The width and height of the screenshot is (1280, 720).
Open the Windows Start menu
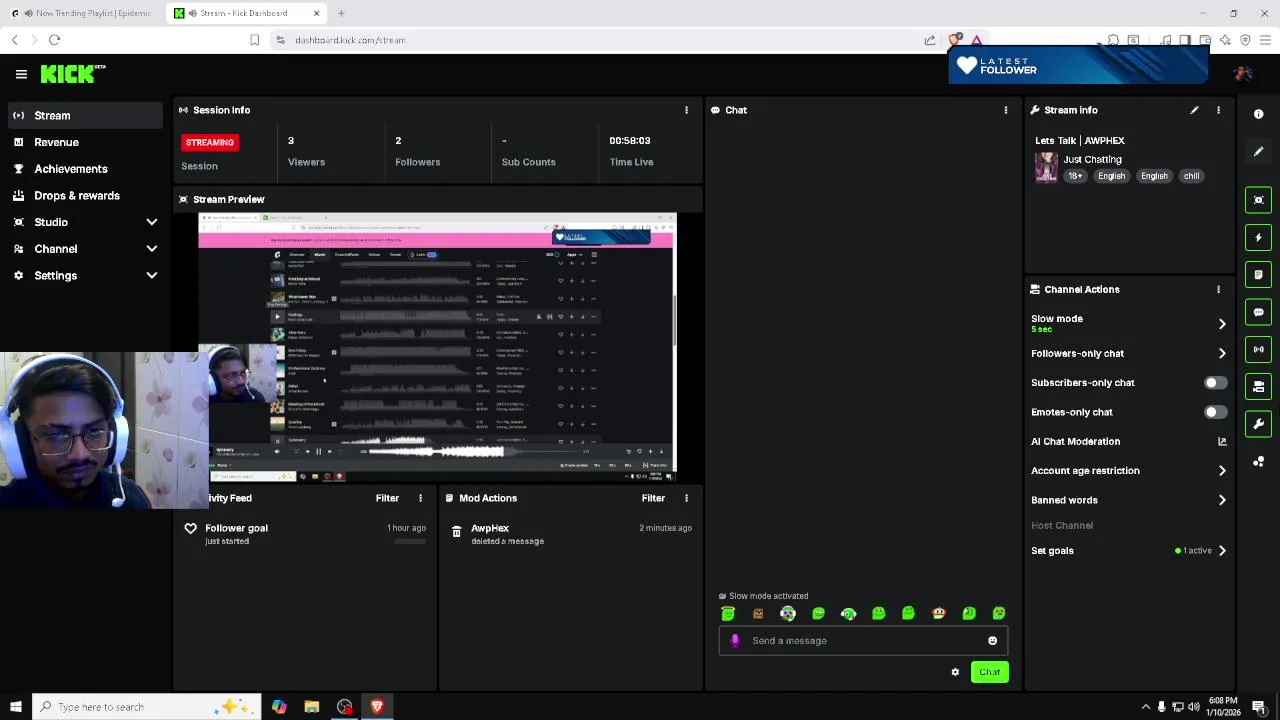pyautogui.click(x=15, y=707)
